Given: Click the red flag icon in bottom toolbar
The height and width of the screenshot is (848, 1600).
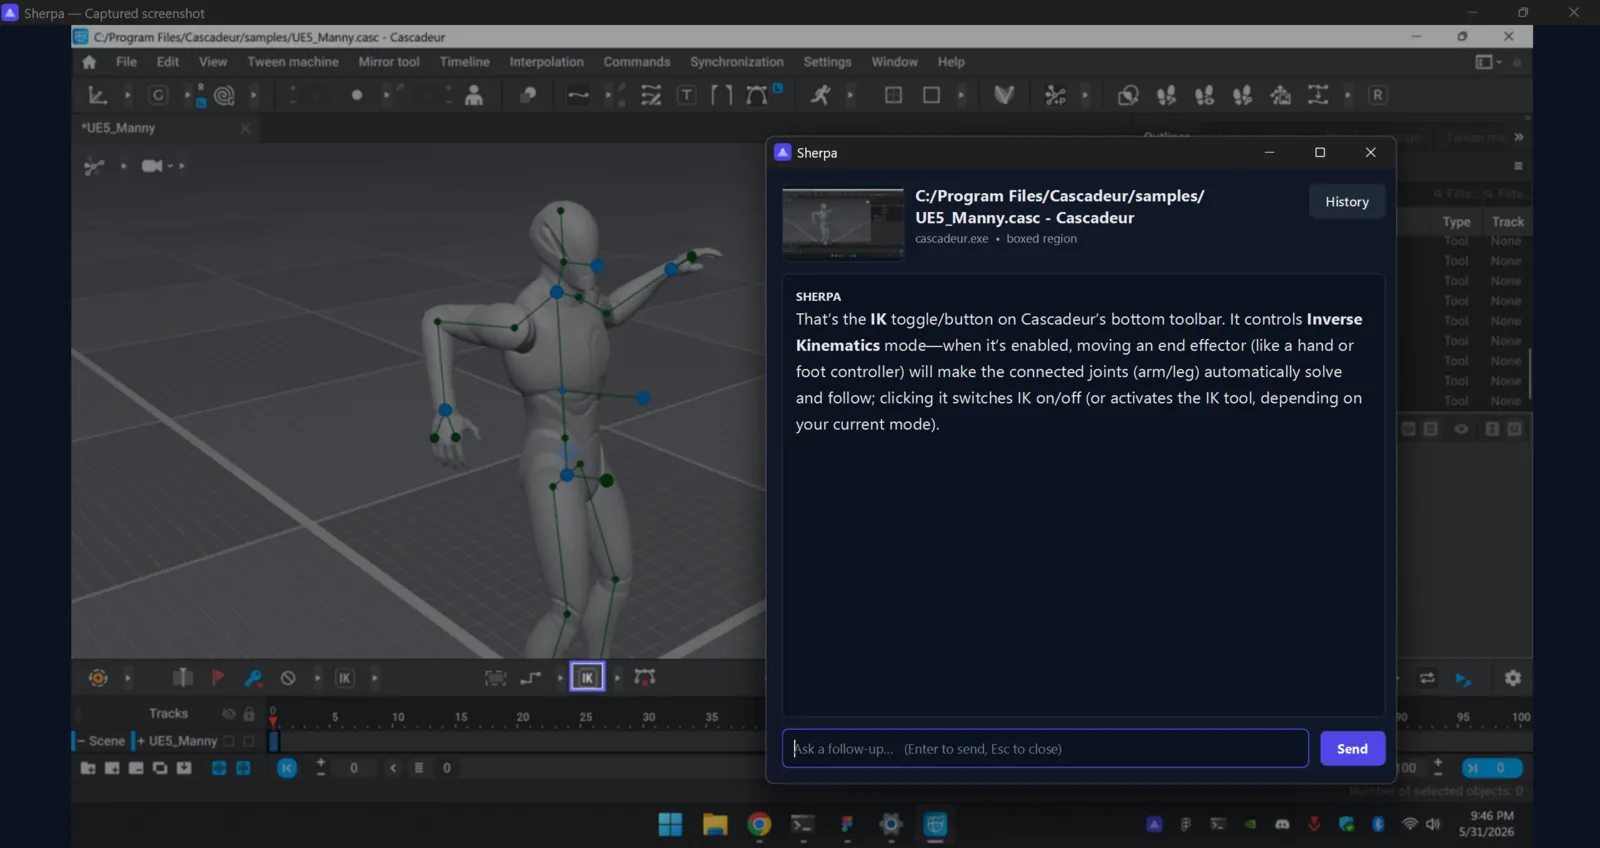Looking at the screenshot, I should tap(218, 678).
